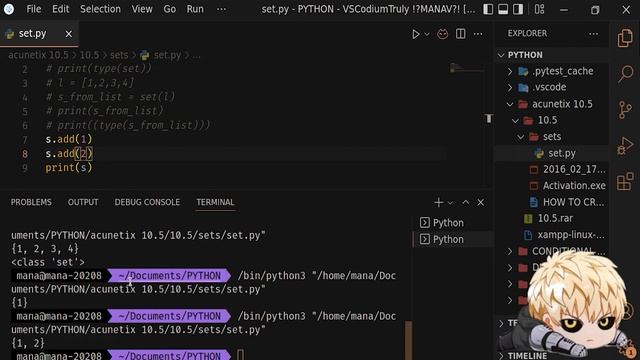Switch to the PROBLEMS panel tab
Viewport: 640px width, 360px height.
pyautogui.click(x=31, y=202)
